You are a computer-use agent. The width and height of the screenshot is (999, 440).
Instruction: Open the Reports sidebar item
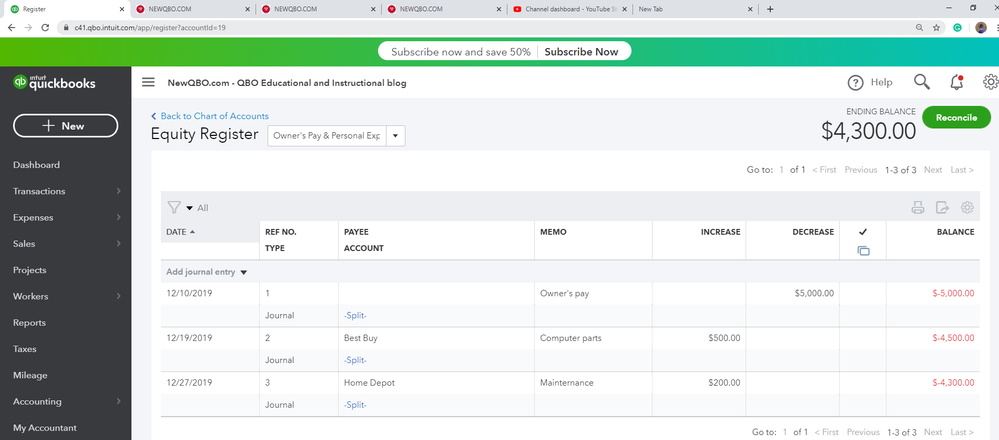click(30, 323)
